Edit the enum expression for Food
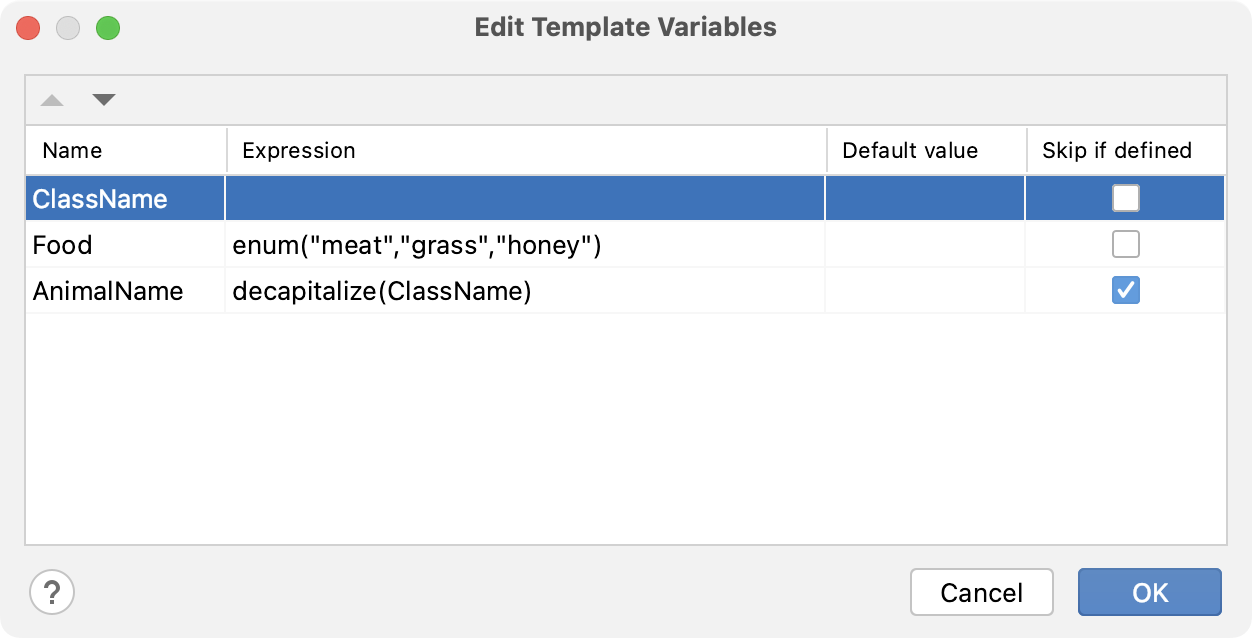This screenshot has height=638, width=1252. (430, 244)
